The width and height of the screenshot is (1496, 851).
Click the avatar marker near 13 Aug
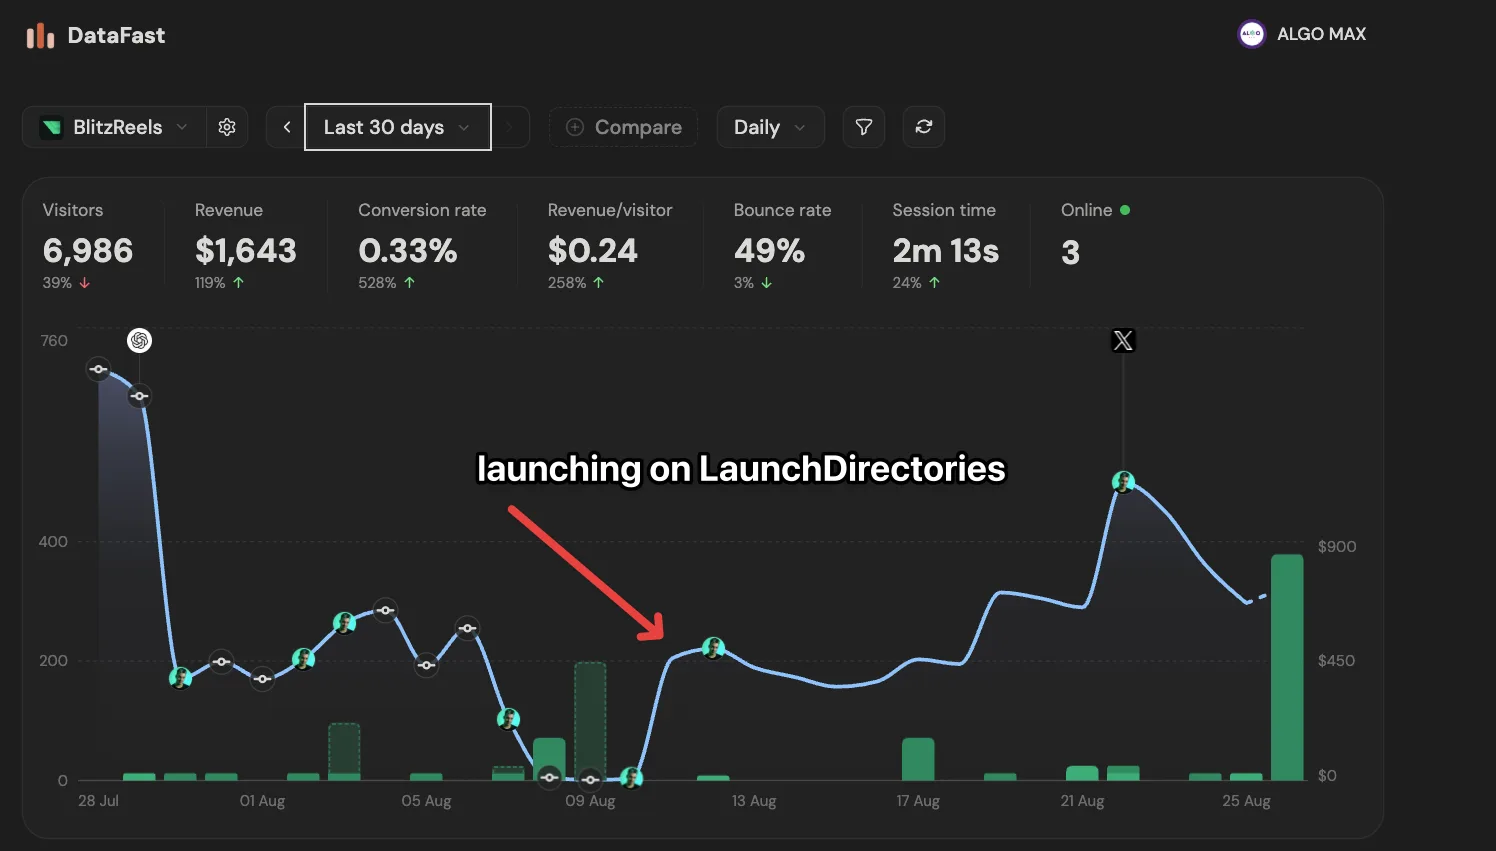point(713,648)
